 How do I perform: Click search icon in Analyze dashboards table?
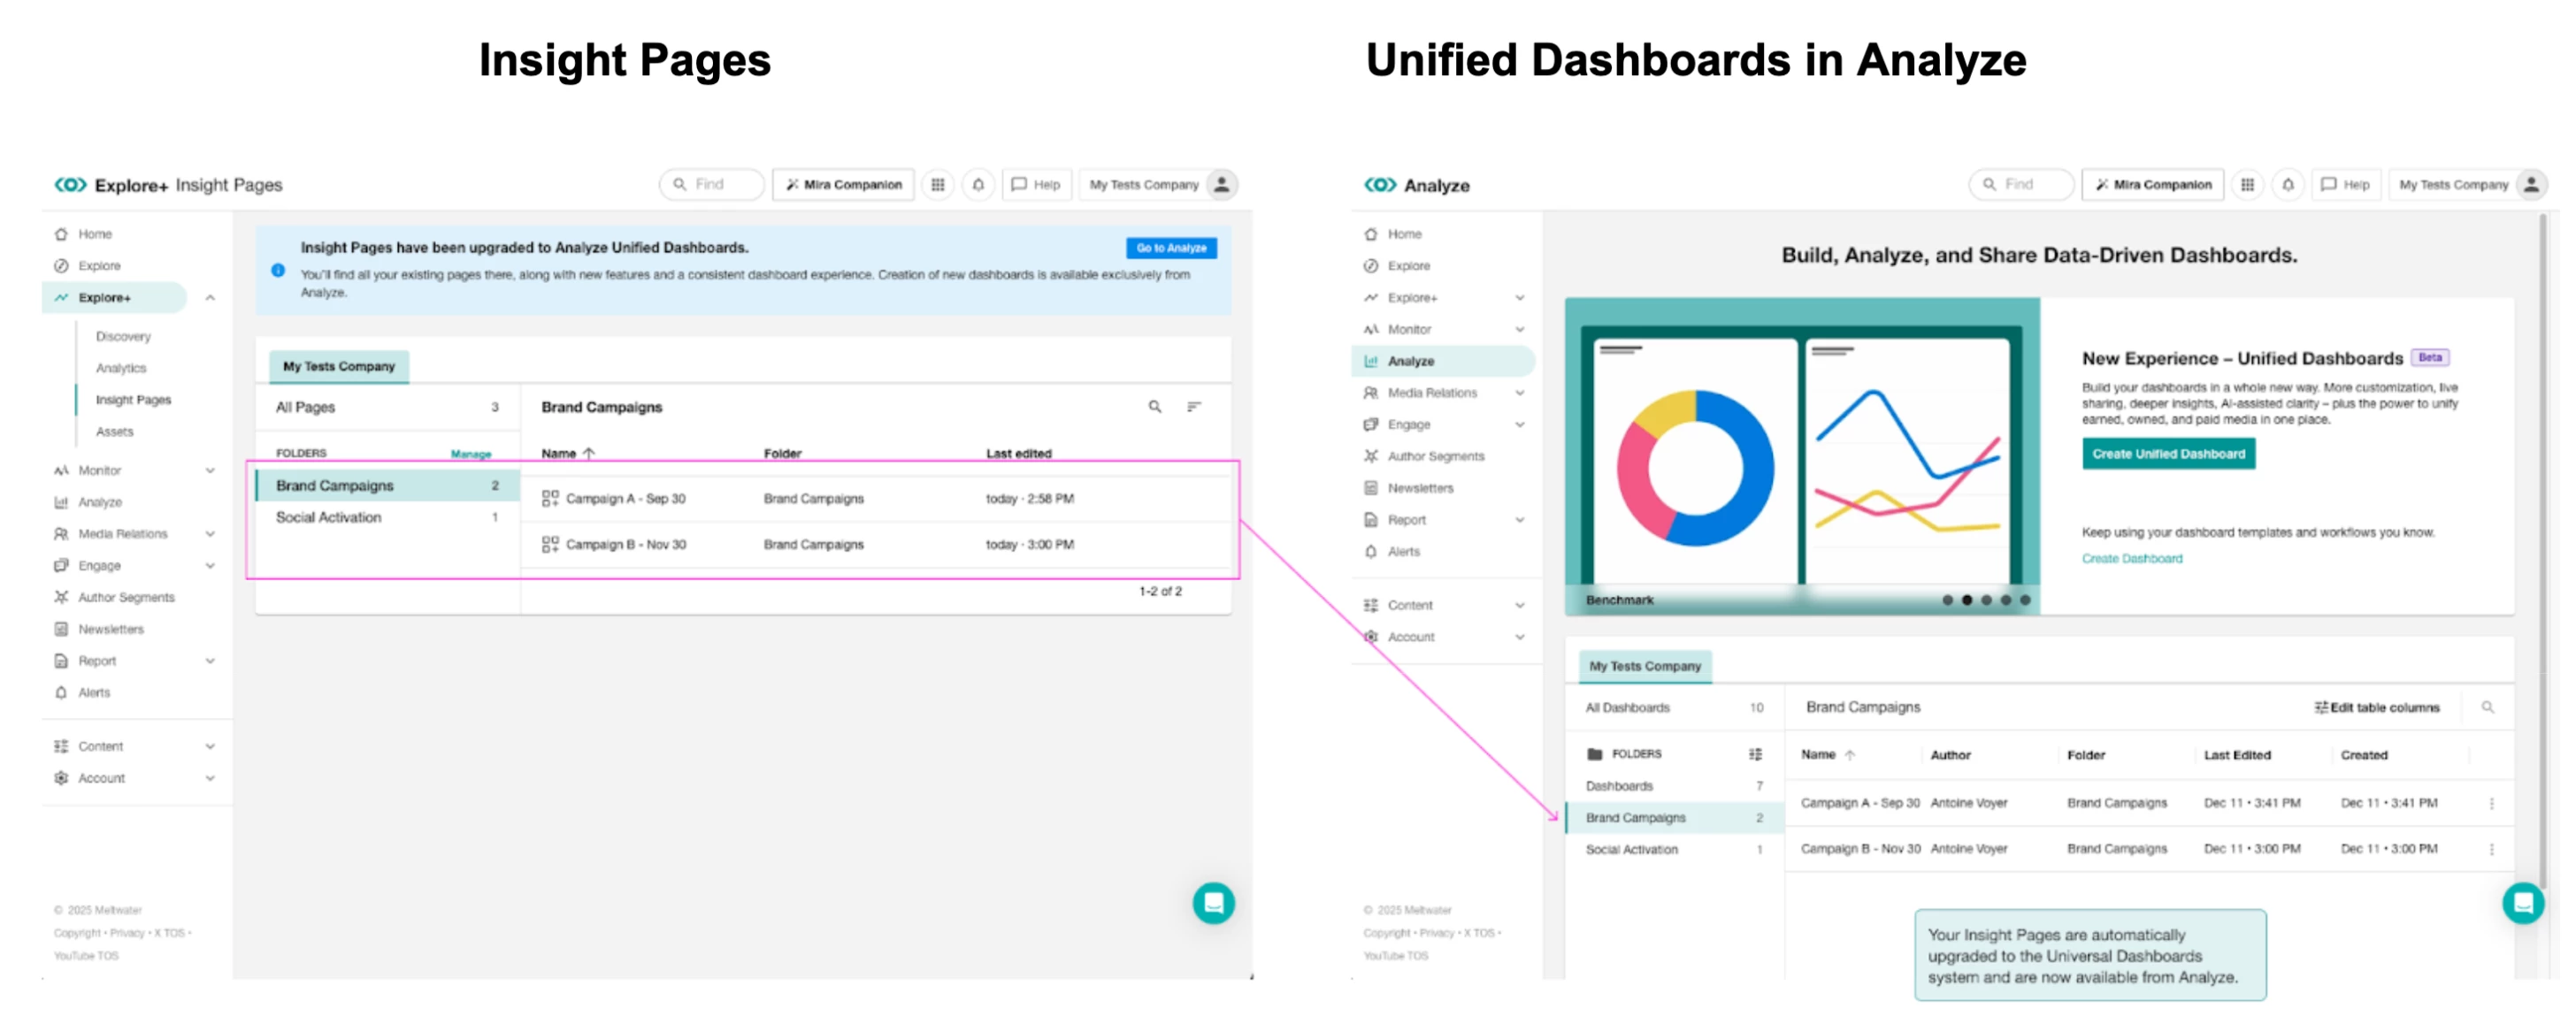pyautogui.click(x=2487, y=707)
